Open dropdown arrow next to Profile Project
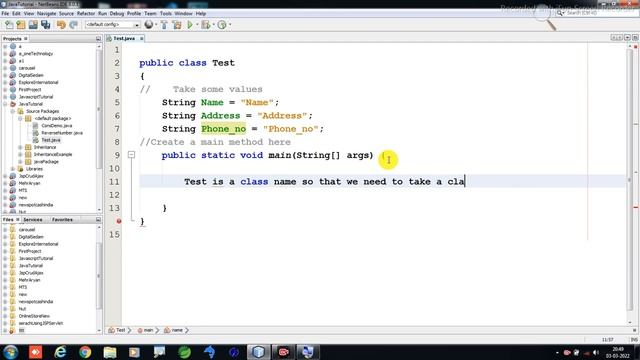640x360 pixels. pyautogui.click(x=230, y=25)
